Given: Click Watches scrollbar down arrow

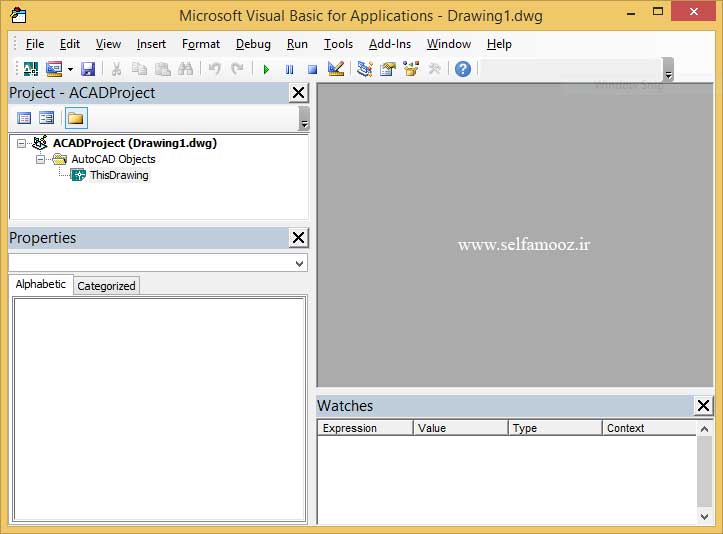Looking at the screenshot, I should [x=704, y=516].
